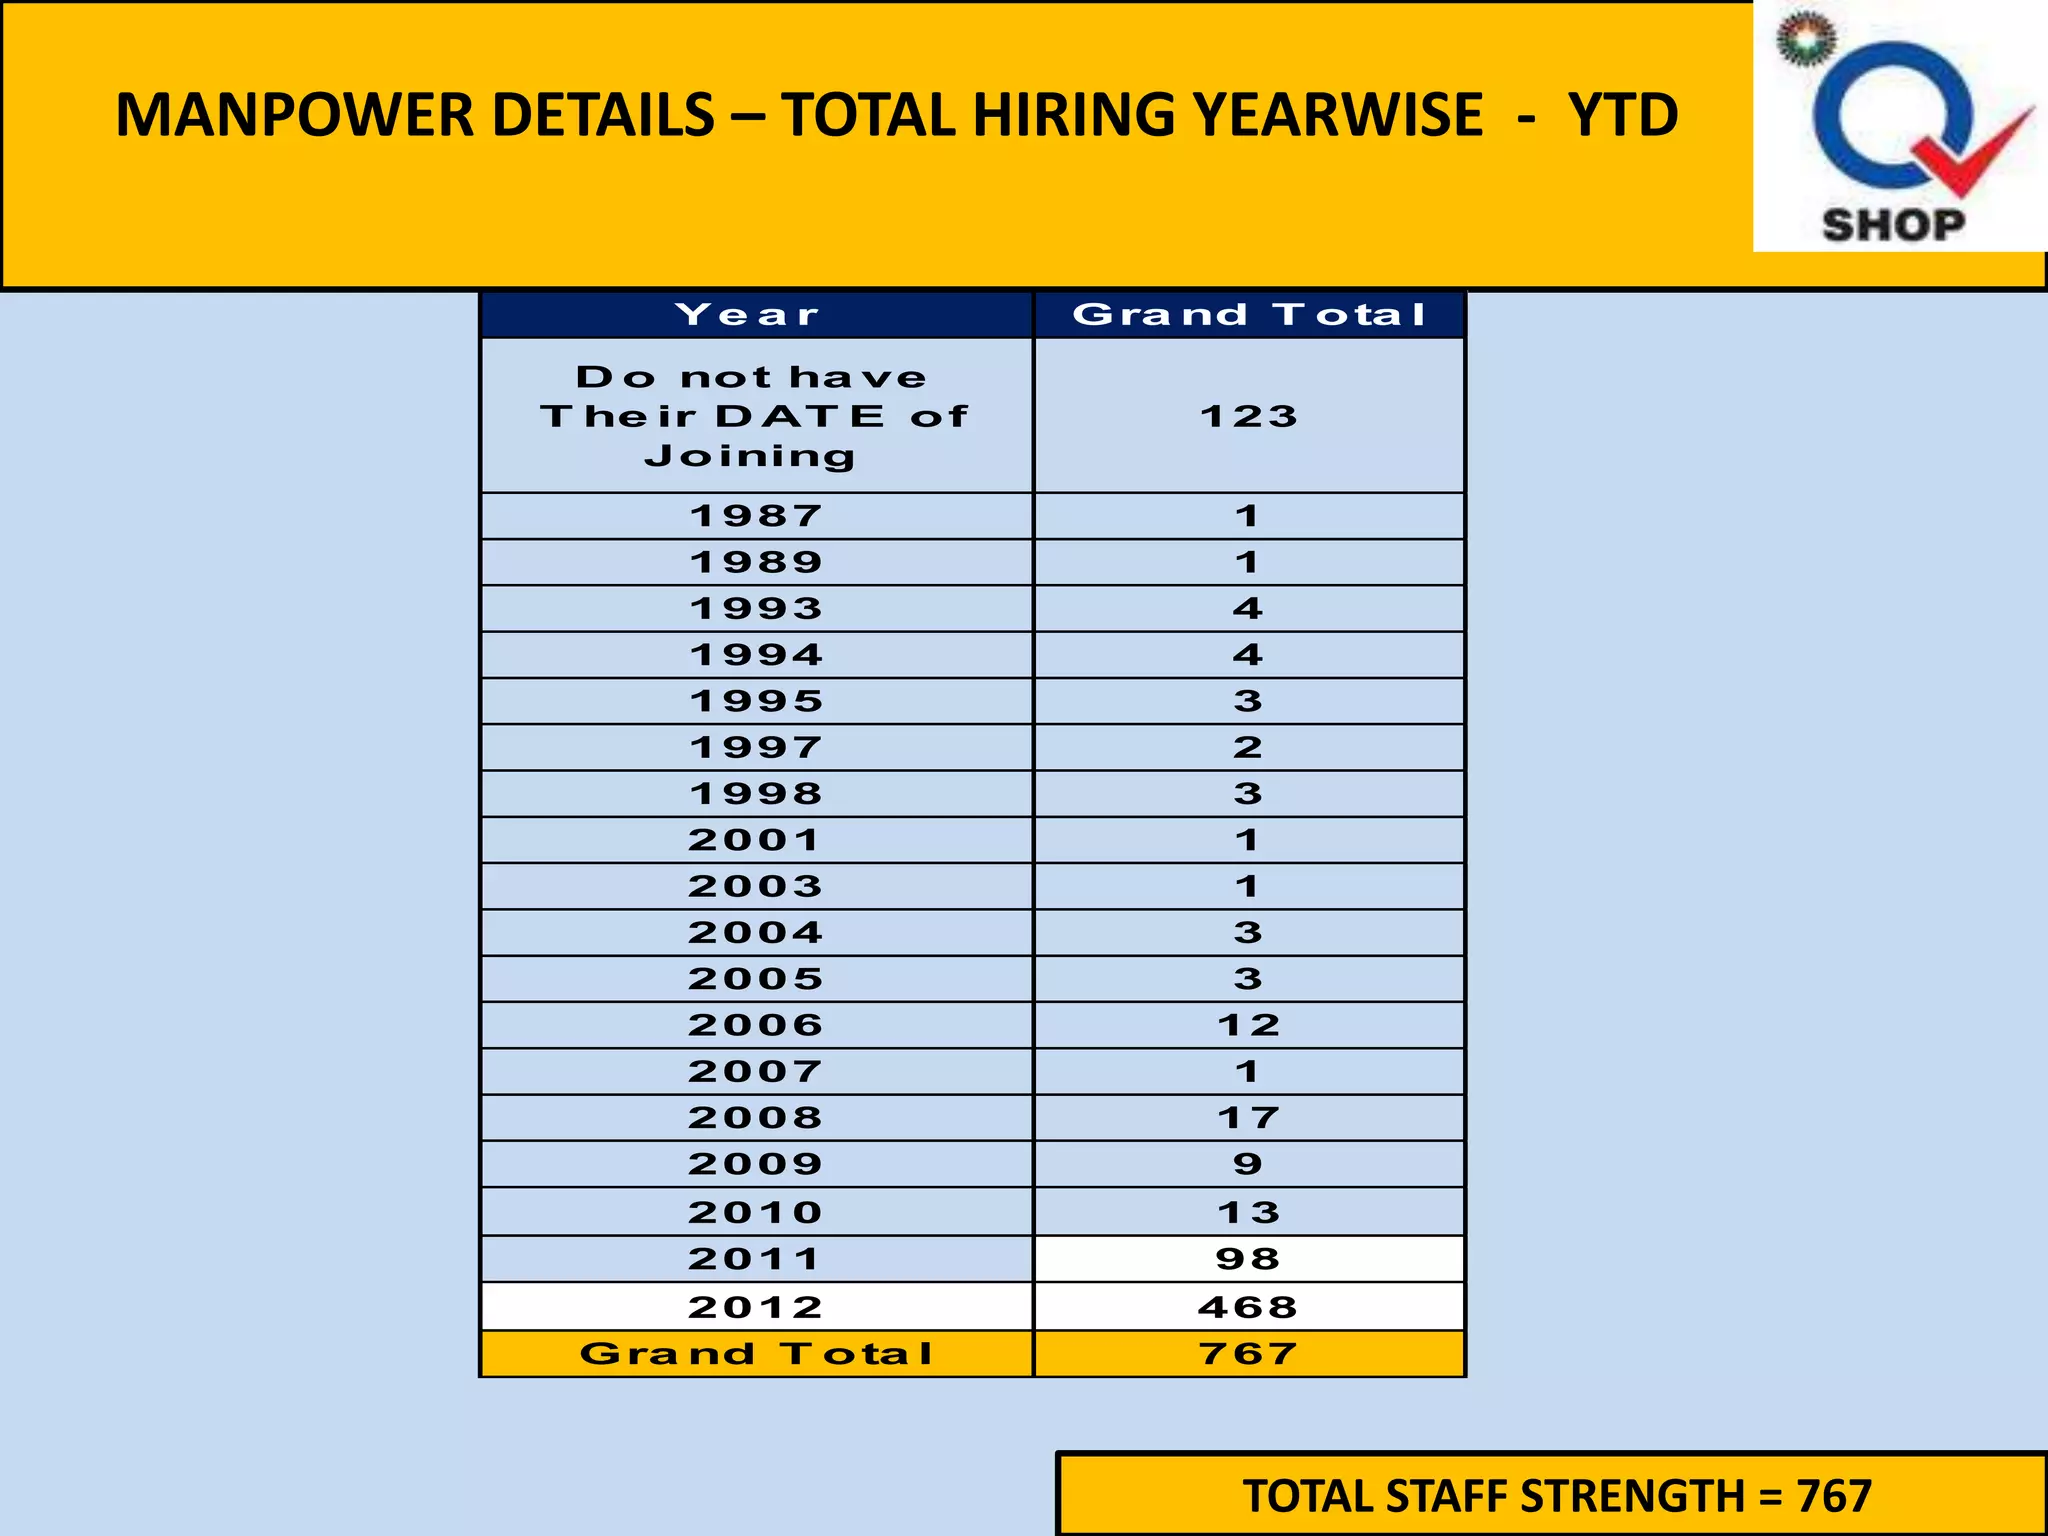Click the value 12 for 2006
This screenshot has width=2048, height=1536.
1249,1025
